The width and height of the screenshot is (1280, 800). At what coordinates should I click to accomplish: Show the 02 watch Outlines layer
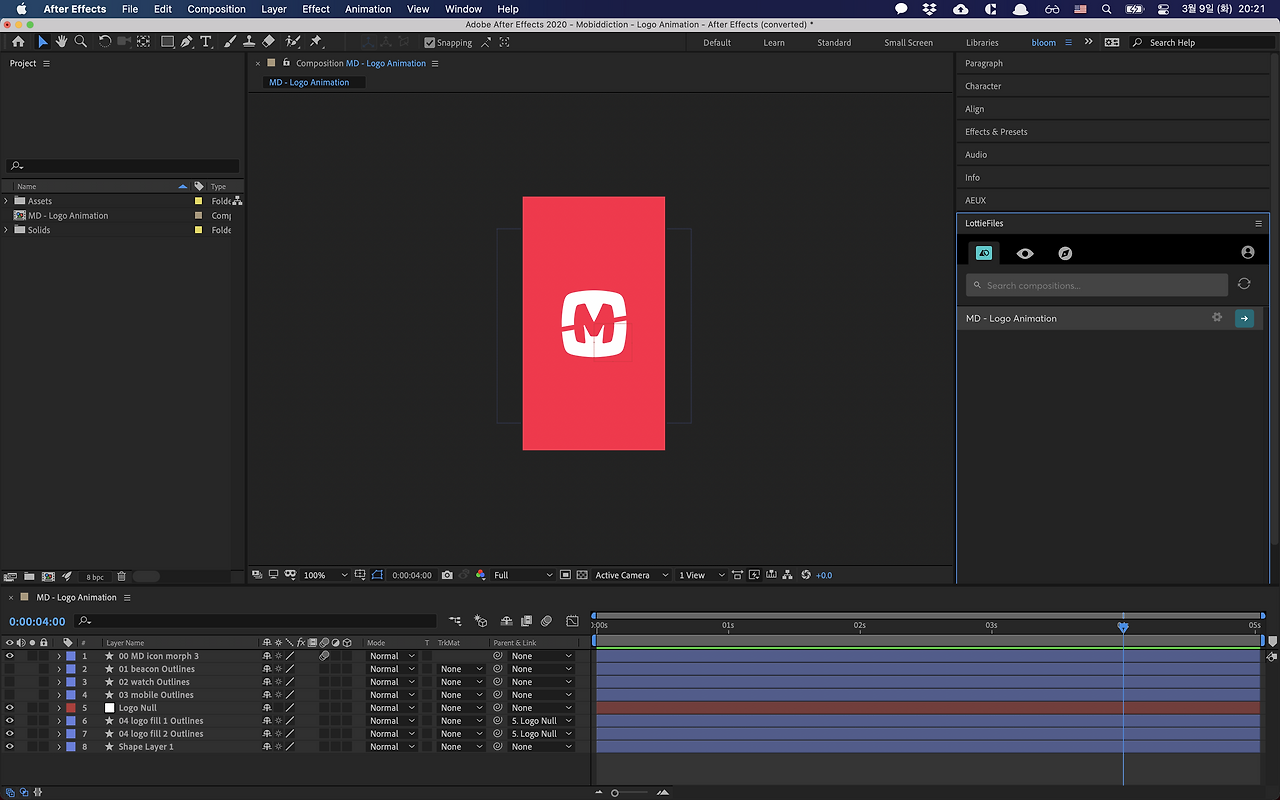tap(10, 682)
